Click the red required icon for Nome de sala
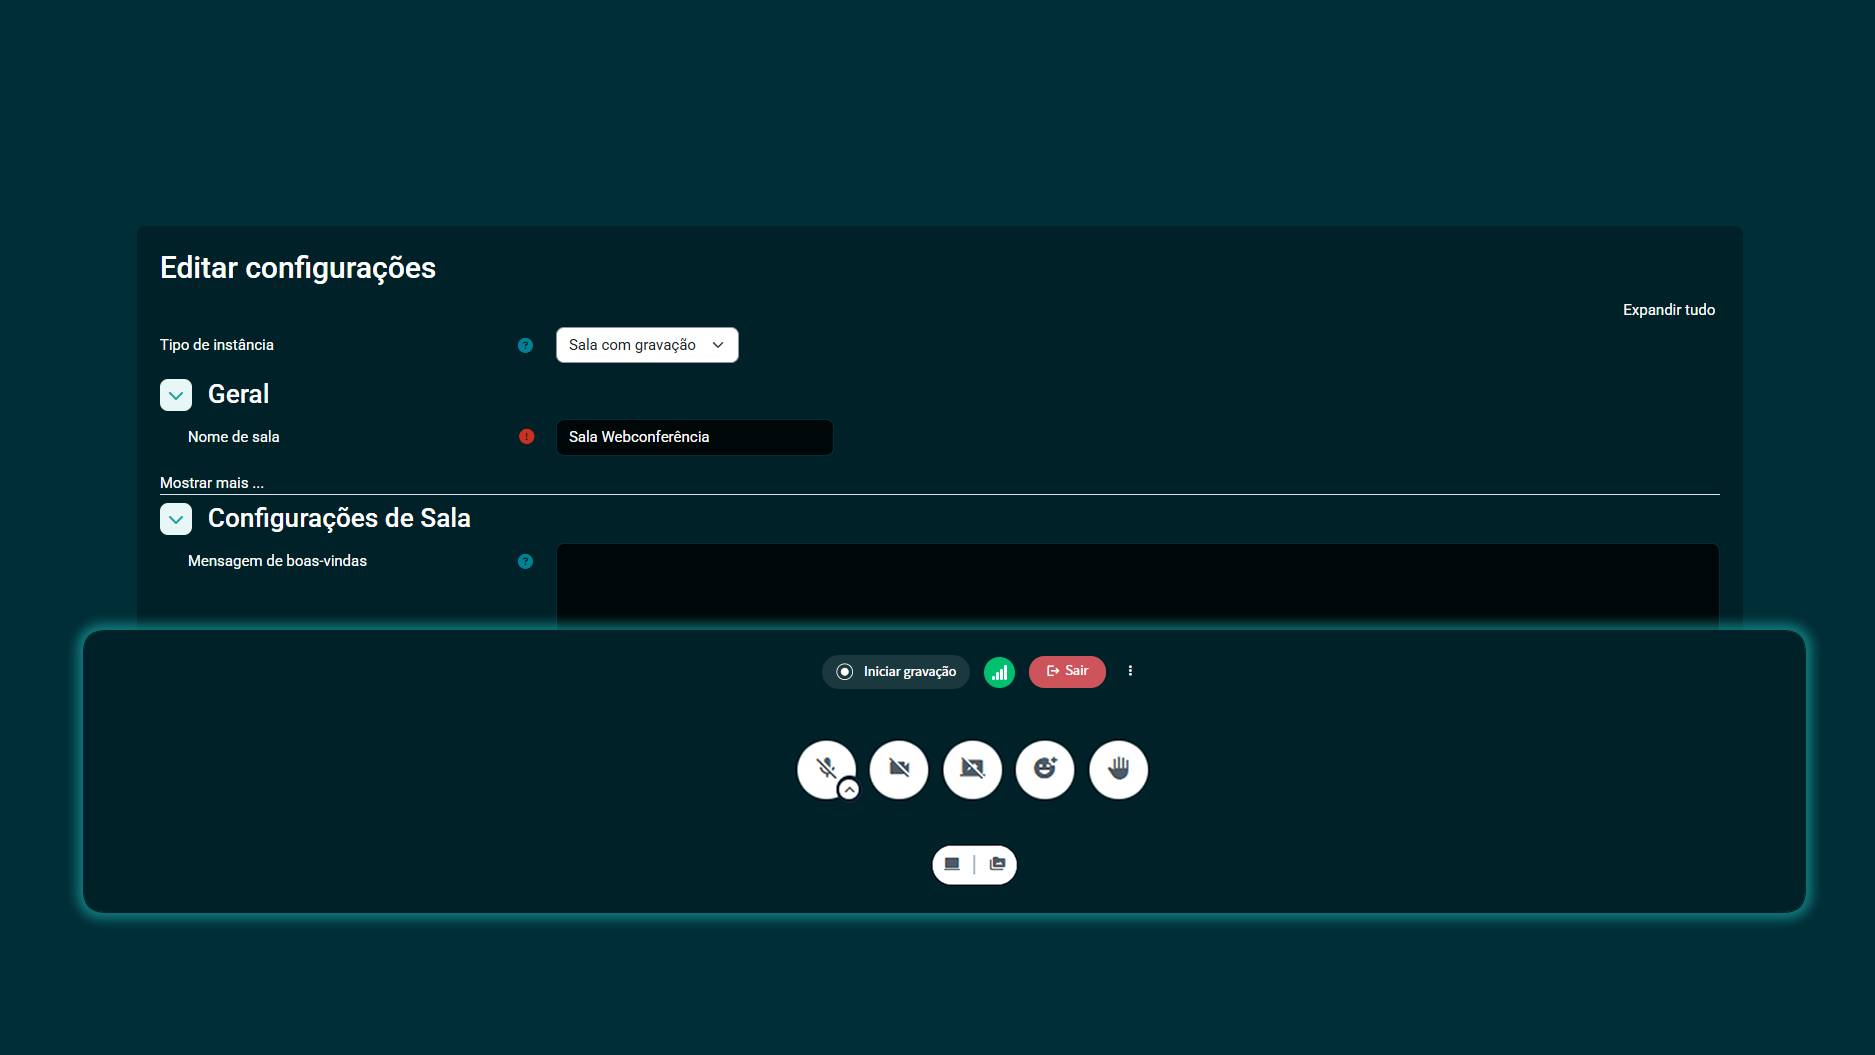This screenshot has width=1875, height=1055. click(x=526, y=437)
